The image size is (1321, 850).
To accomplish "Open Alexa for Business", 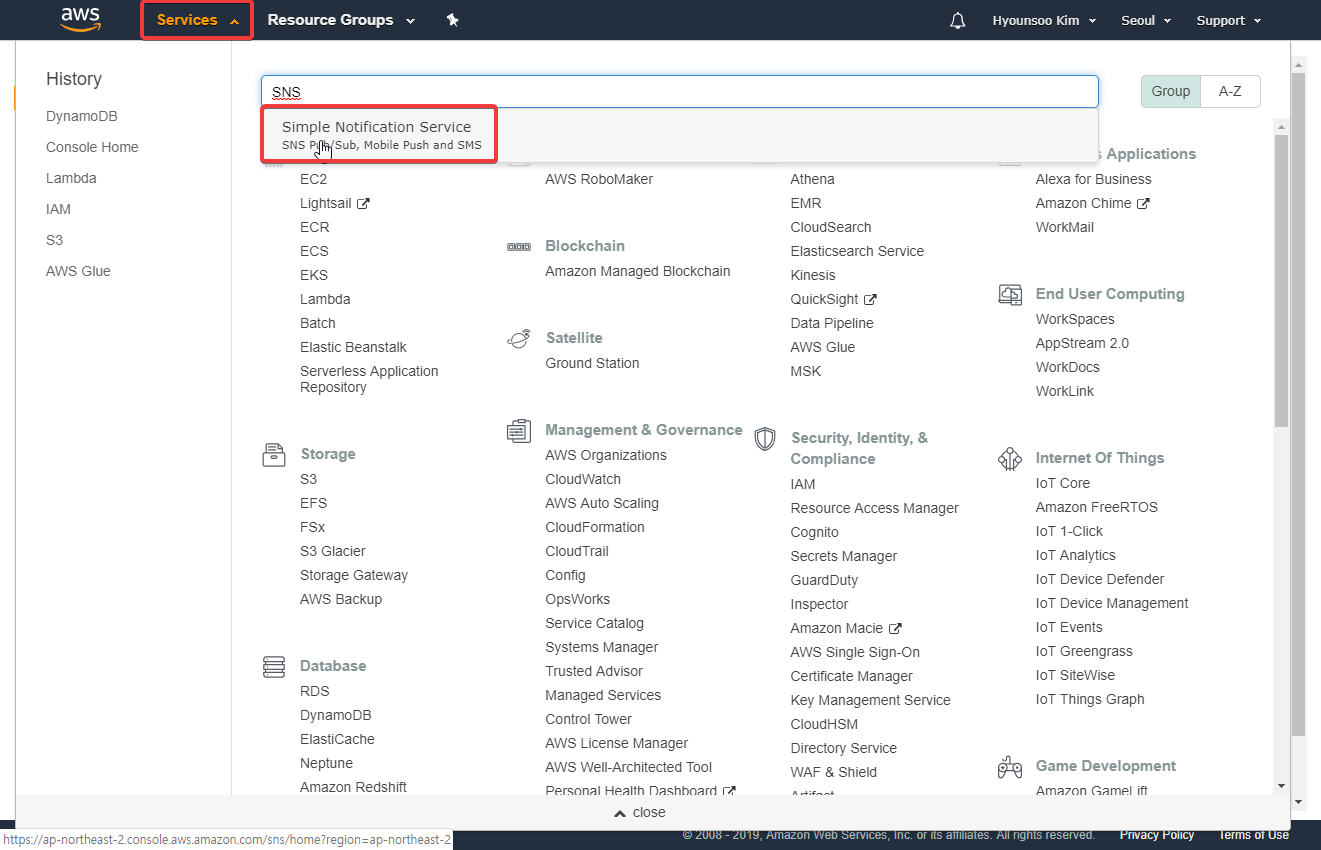I will (1094, 179).
